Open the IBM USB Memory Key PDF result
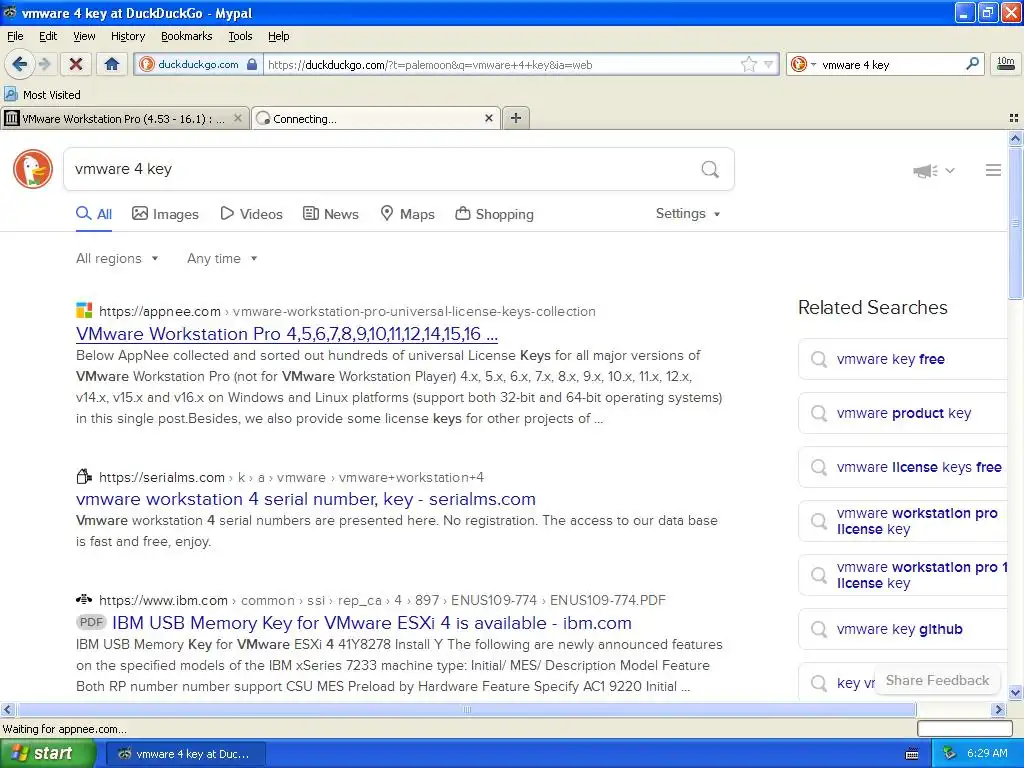 (x=372, y=623)
